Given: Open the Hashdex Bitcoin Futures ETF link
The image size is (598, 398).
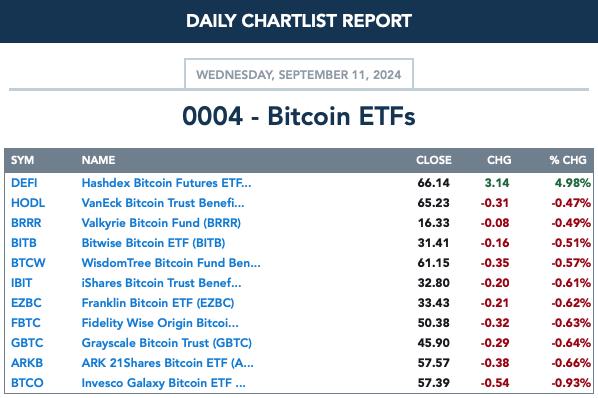Looking at the screenshot, I should (166, 183).
